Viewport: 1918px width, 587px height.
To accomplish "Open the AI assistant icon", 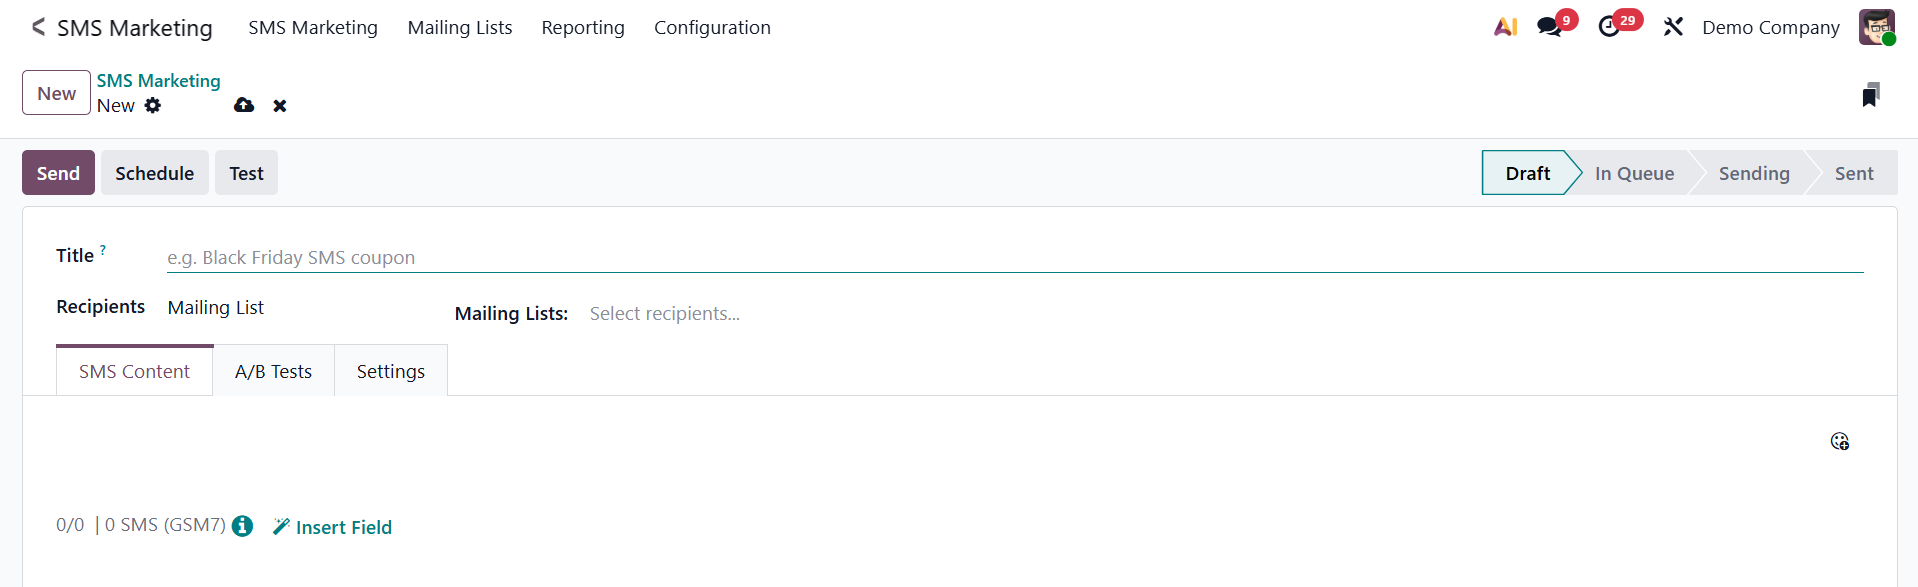I will [1505, 27].
